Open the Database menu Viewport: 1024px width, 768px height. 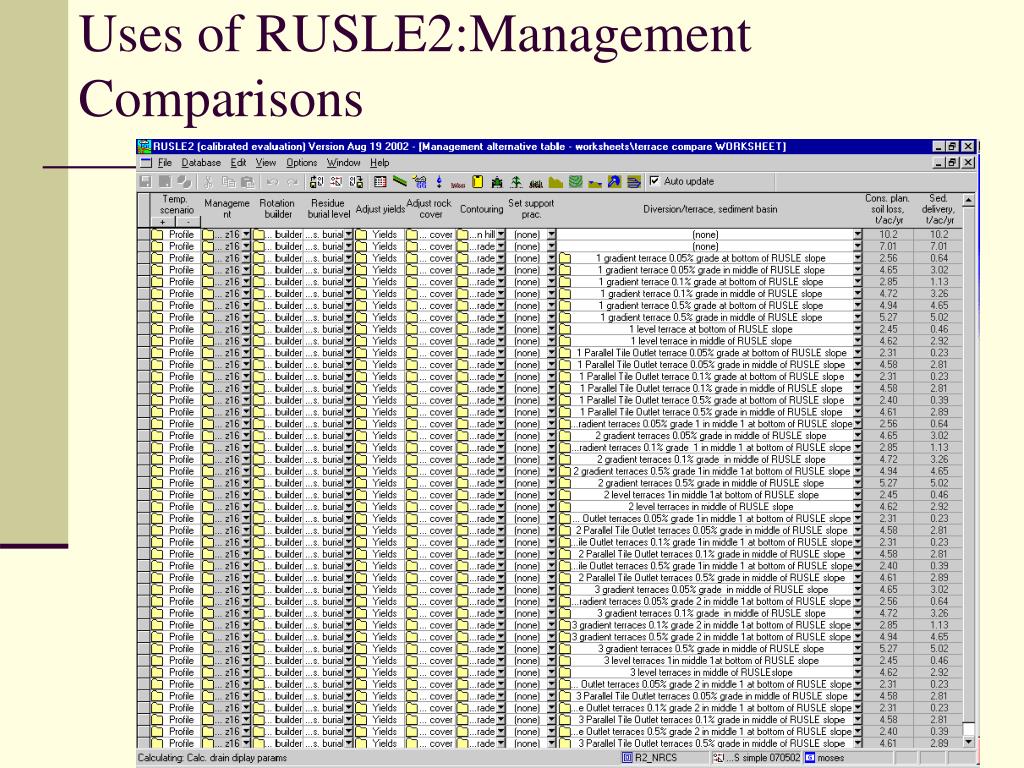click(201, 163)
